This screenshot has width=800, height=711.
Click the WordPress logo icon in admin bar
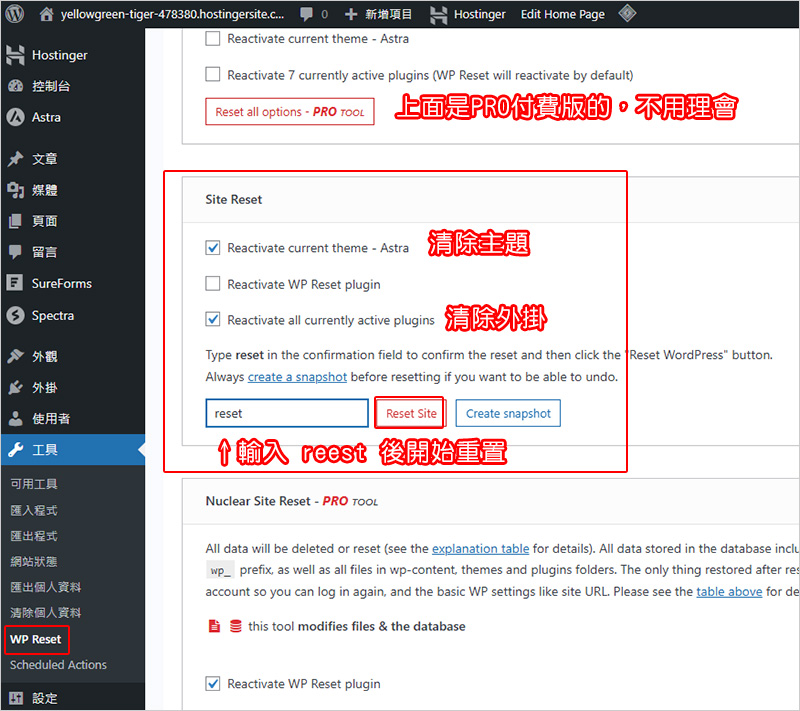coord(15,15)
